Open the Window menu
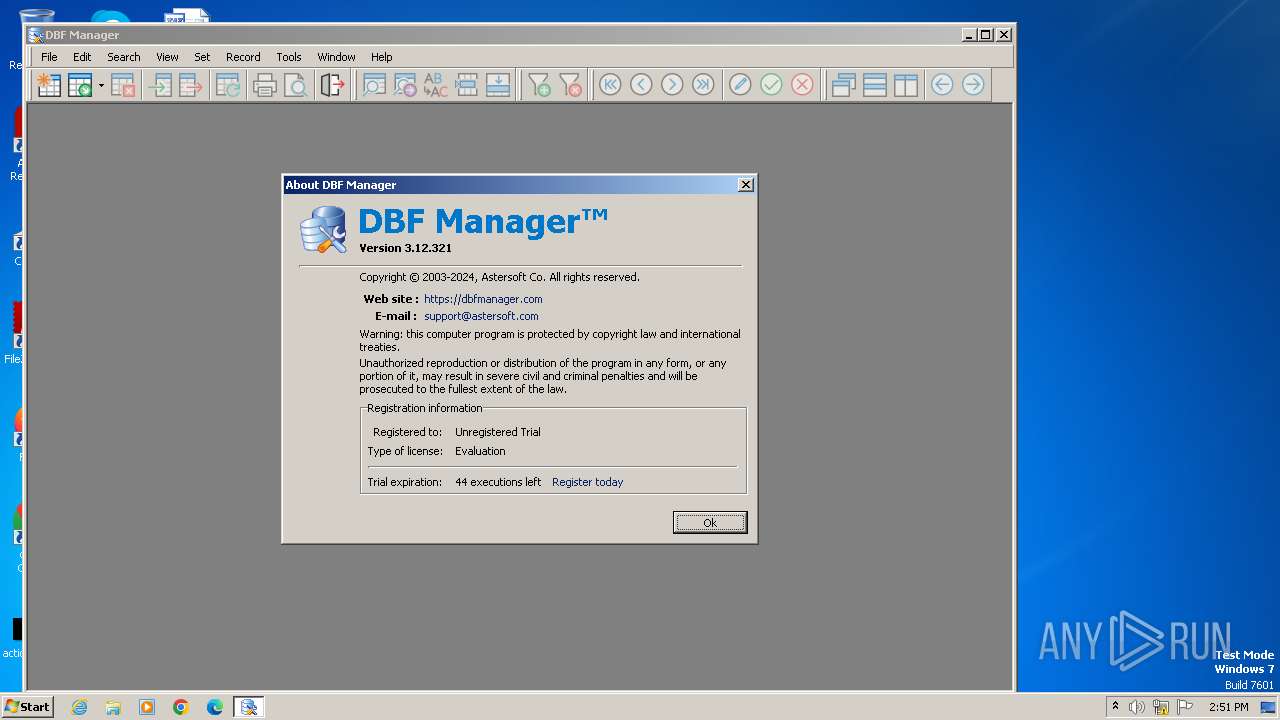 point(336,57)
